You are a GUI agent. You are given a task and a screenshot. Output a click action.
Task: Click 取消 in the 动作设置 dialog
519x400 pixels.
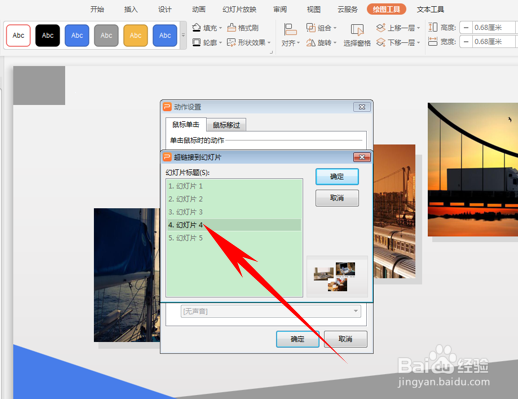click(346, 339)
